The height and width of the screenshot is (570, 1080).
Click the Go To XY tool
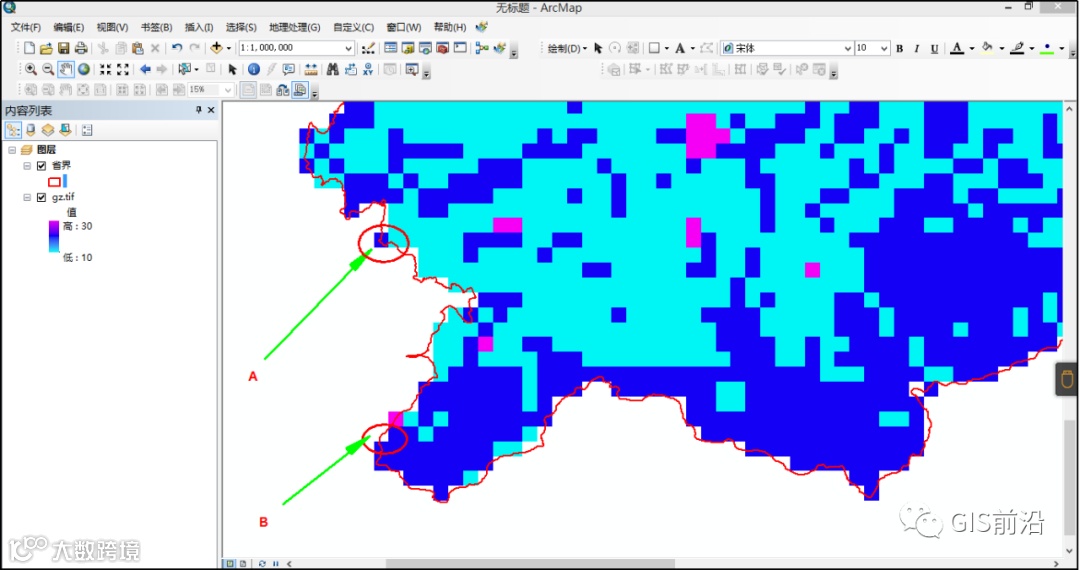[x=368, y=70]
